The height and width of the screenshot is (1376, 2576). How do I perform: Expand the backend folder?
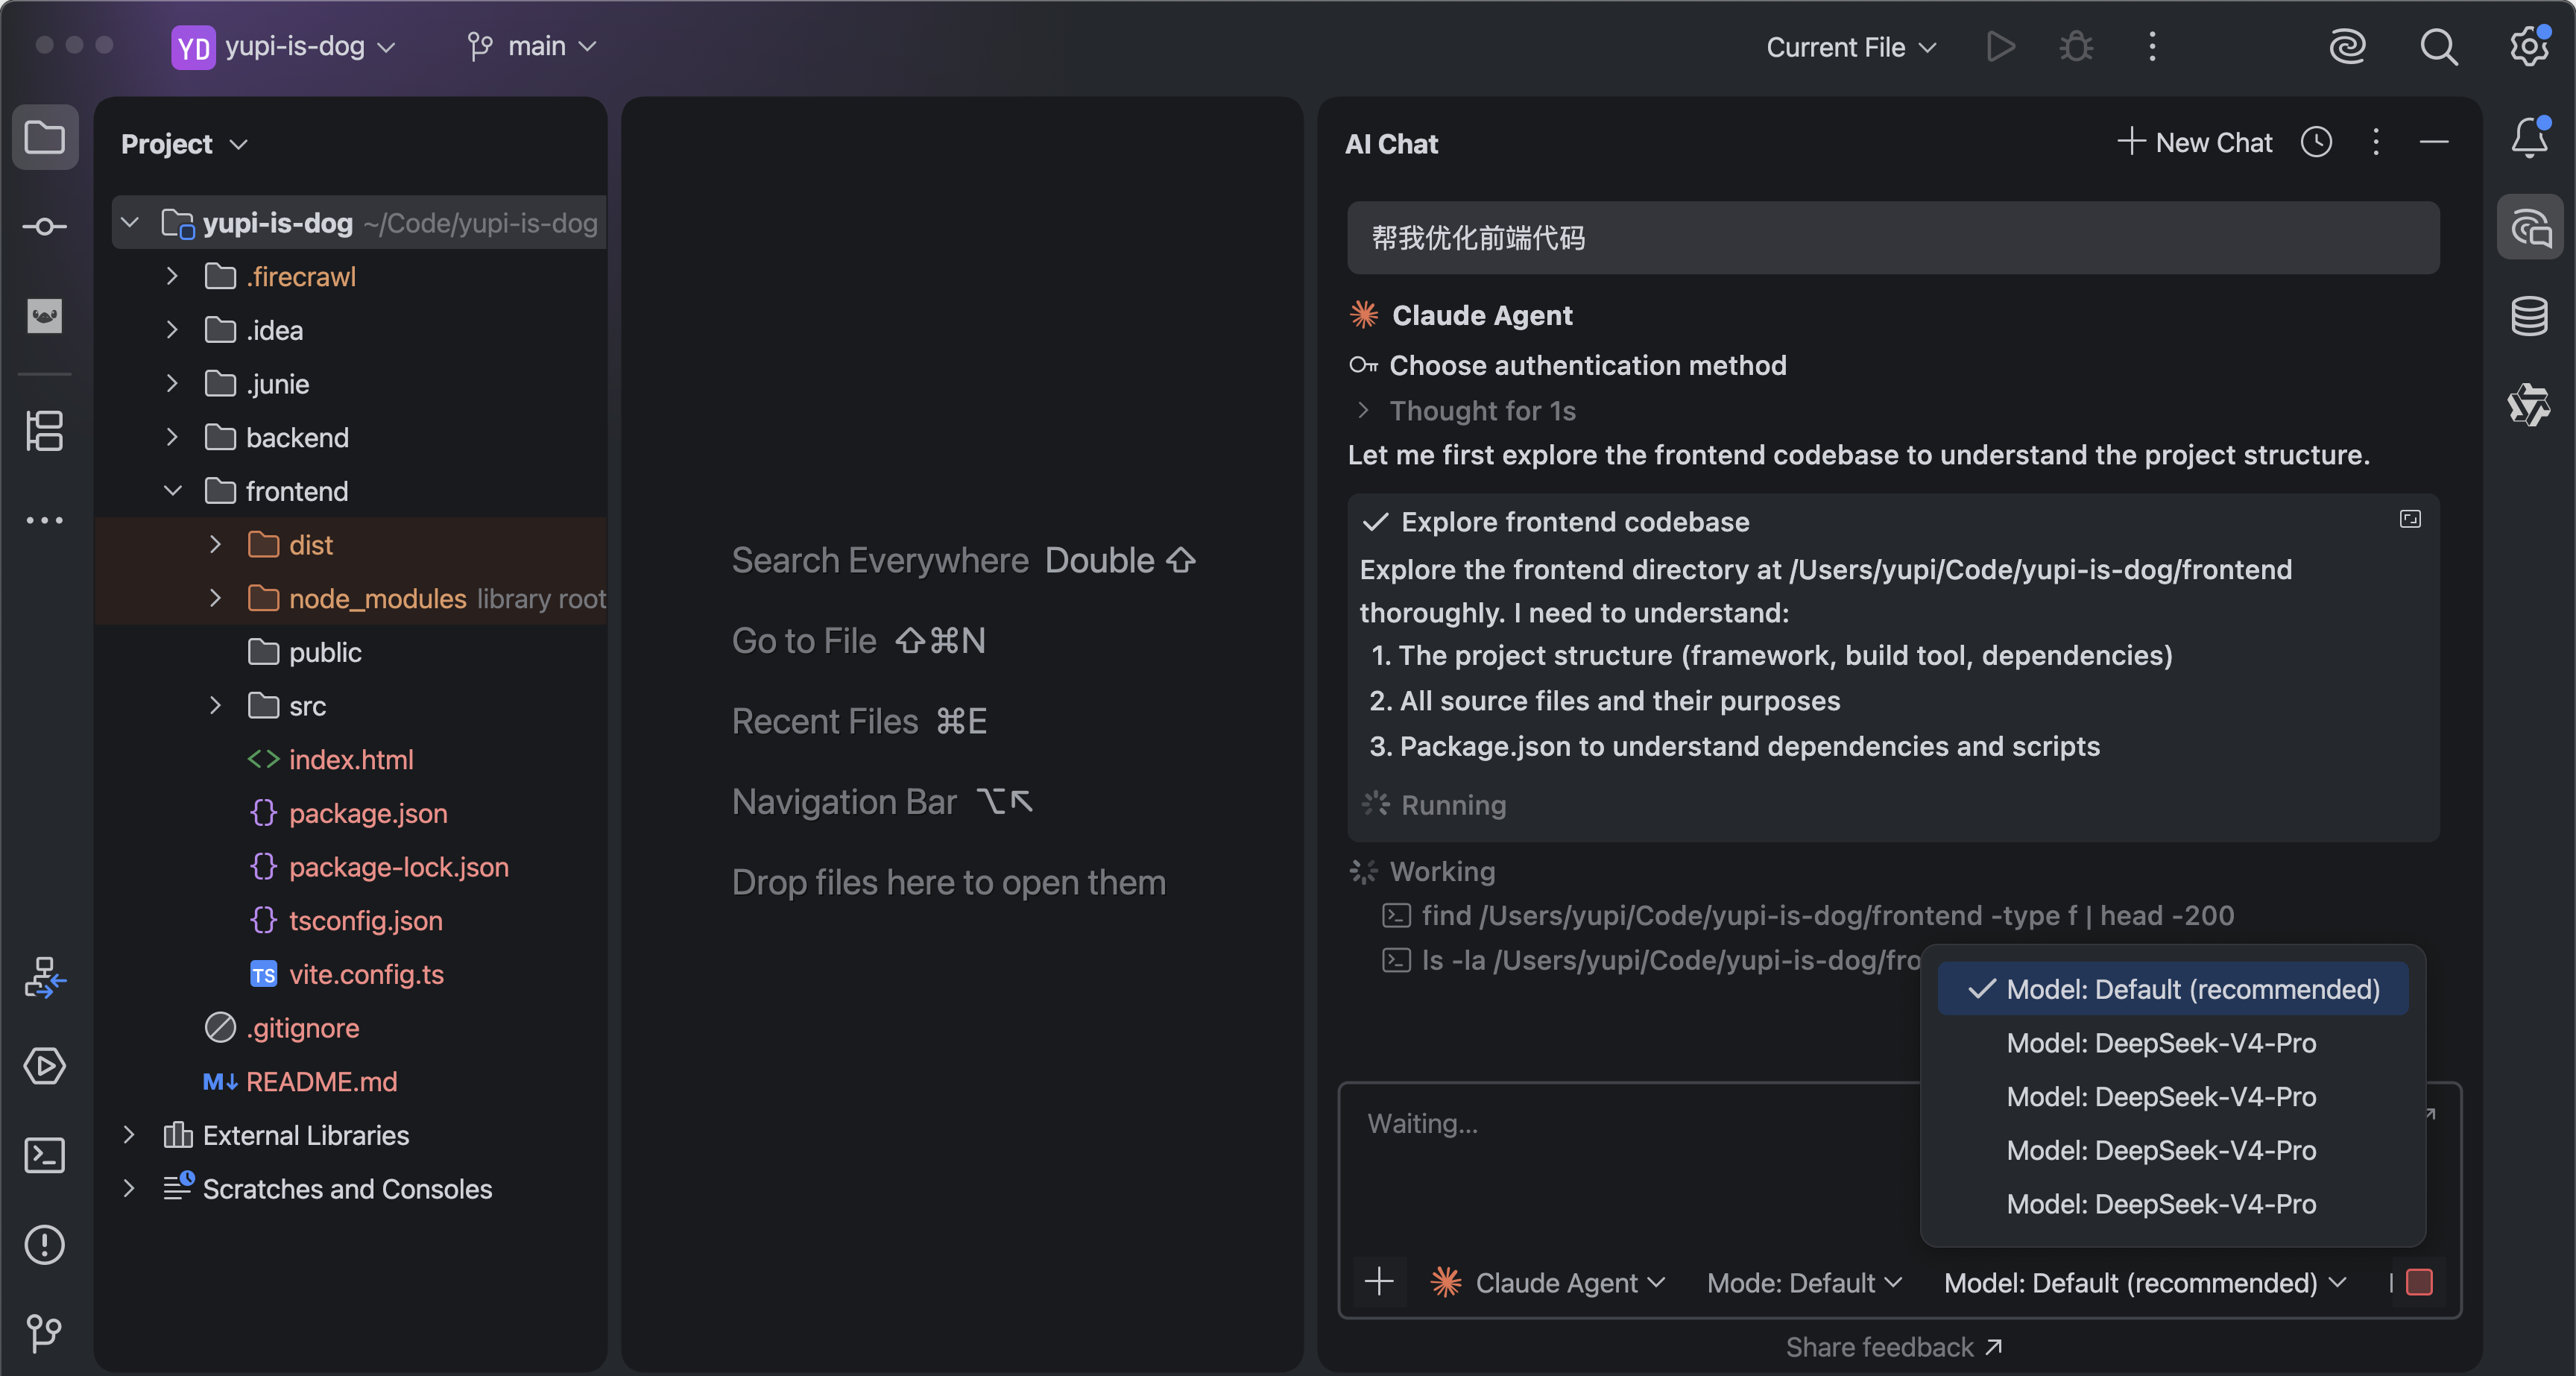172,438
